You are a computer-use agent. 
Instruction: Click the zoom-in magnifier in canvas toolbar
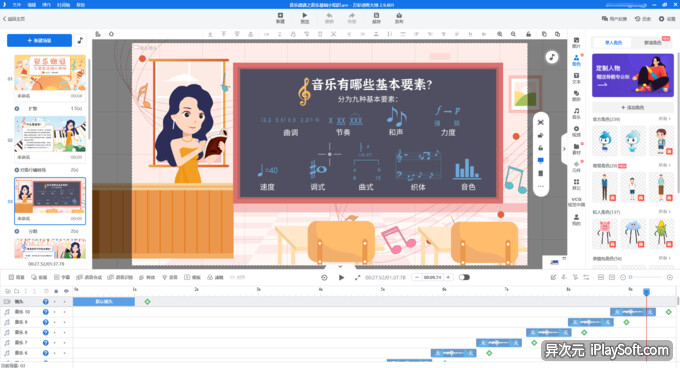point(500,34)
